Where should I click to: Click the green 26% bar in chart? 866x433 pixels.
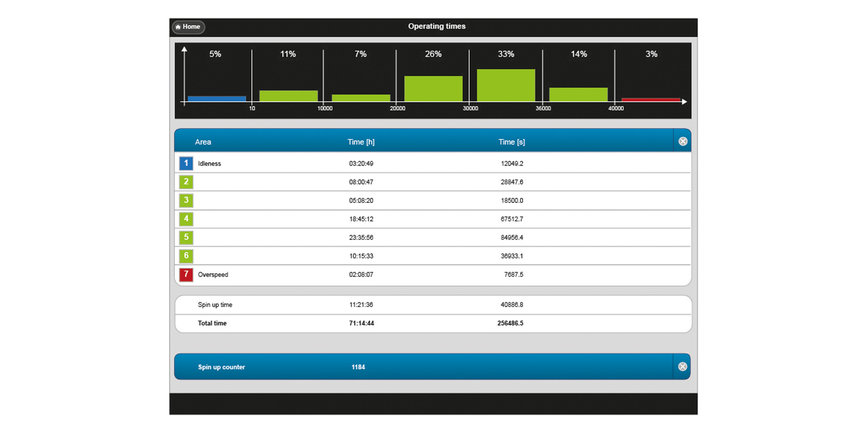point(434,88)
